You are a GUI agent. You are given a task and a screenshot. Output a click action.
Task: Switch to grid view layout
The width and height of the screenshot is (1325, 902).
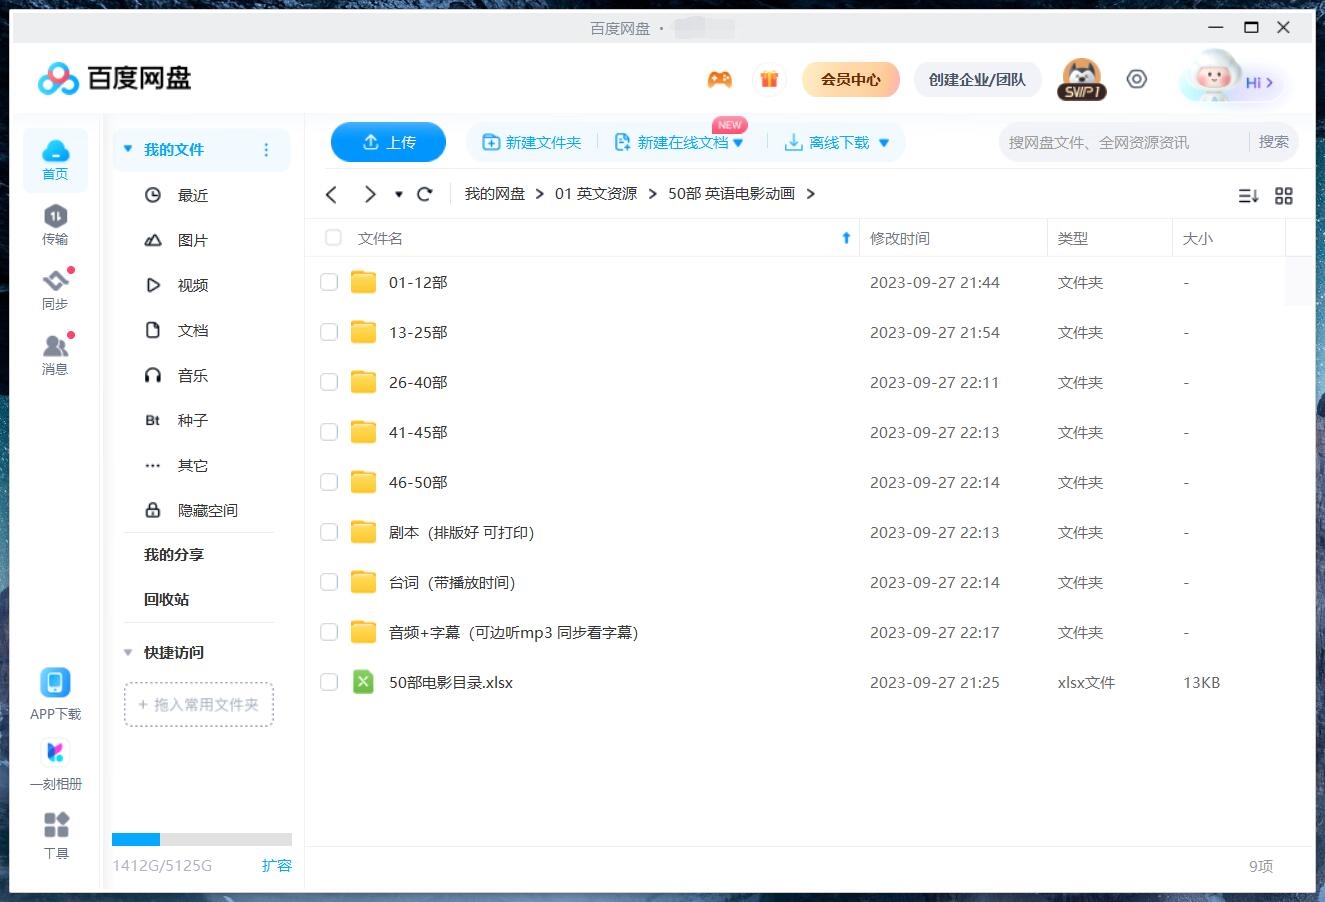click(1284, 196)
